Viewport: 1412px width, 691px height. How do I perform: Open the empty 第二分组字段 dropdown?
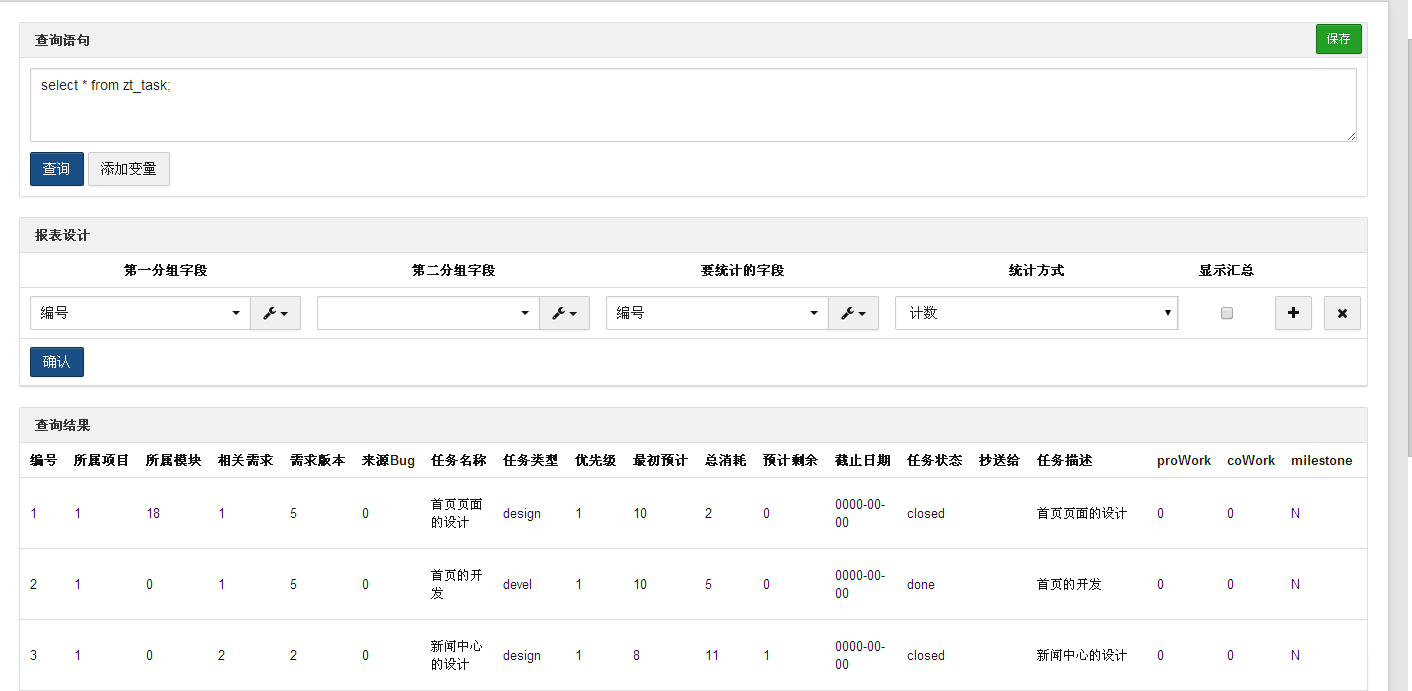tap(428, 313)
